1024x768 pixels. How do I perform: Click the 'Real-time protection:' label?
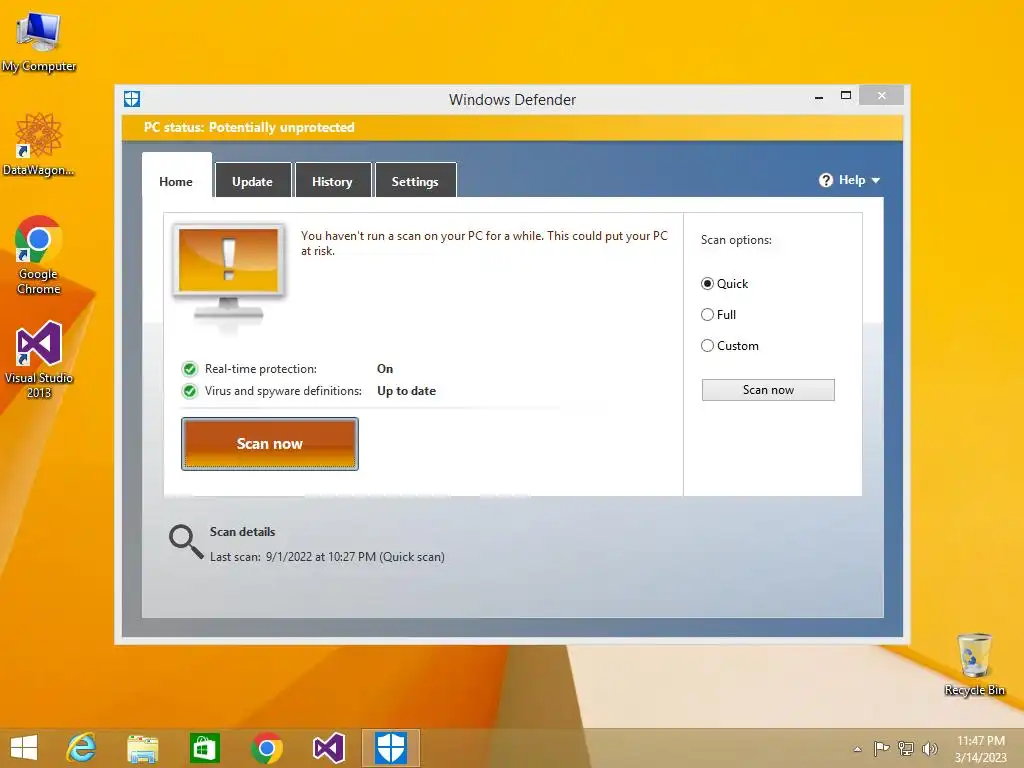point(261,369)
